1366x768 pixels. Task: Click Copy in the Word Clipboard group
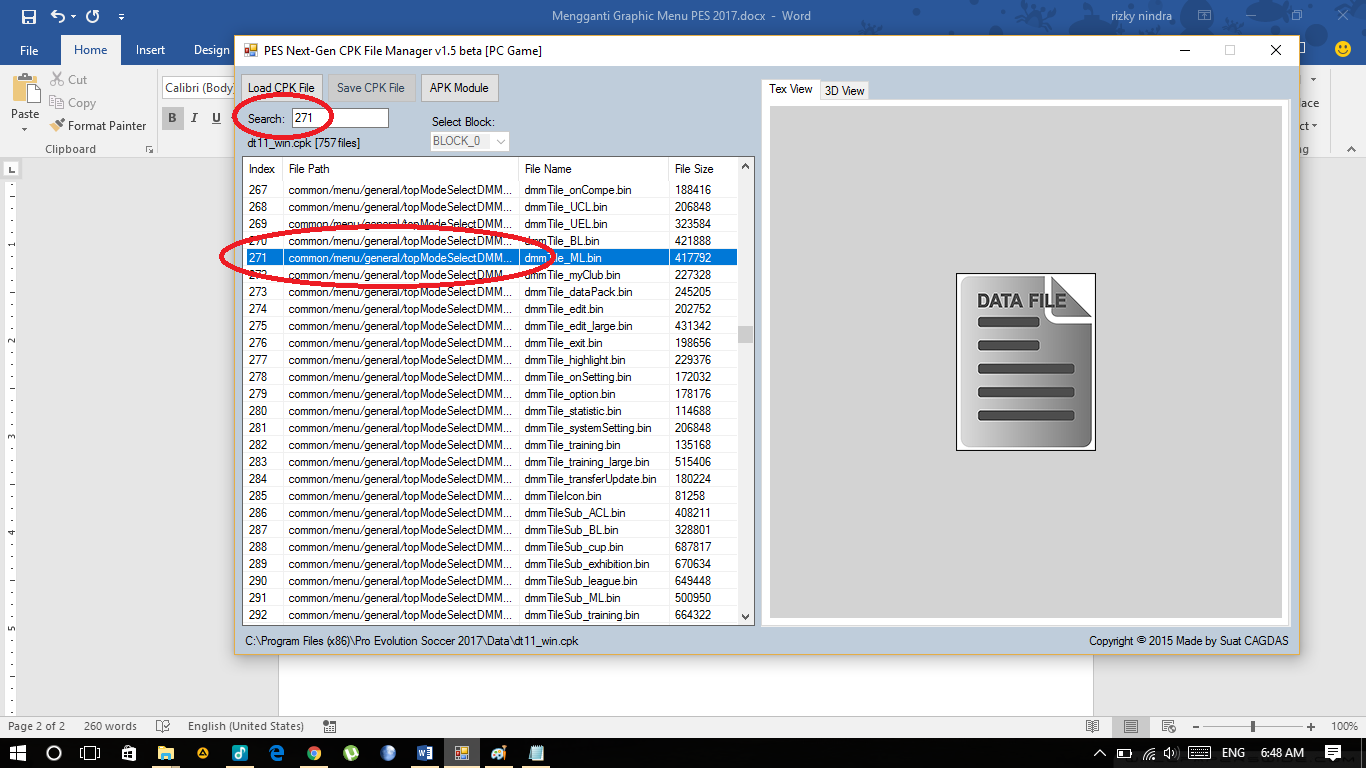click(x=72, y=103)
